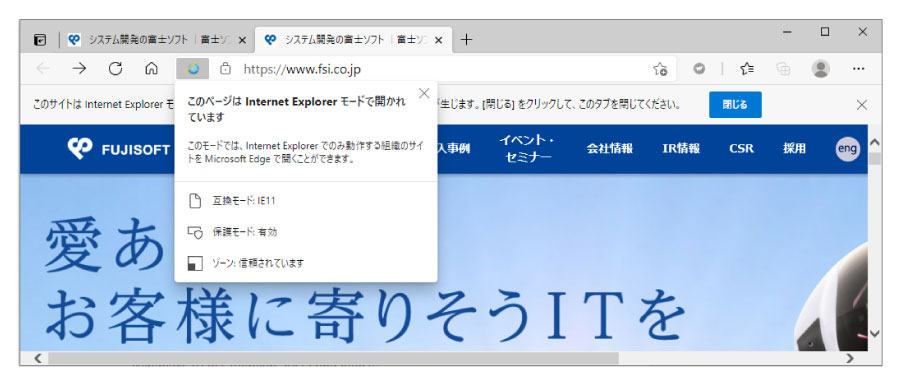Click the blue 閉じる button
Screen dimensions: 900x386
point(735,105)
